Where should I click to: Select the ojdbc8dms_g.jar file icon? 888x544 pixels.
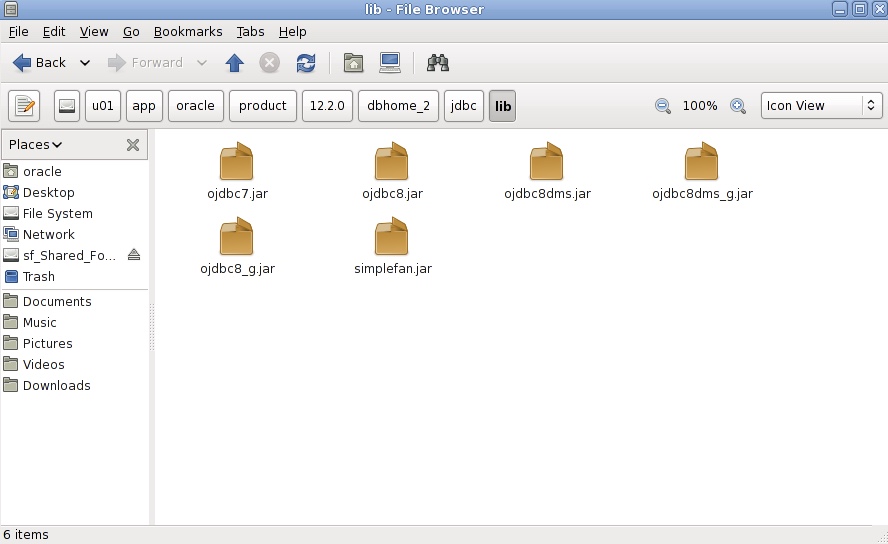pyautogui.click(x=702, y=161)
